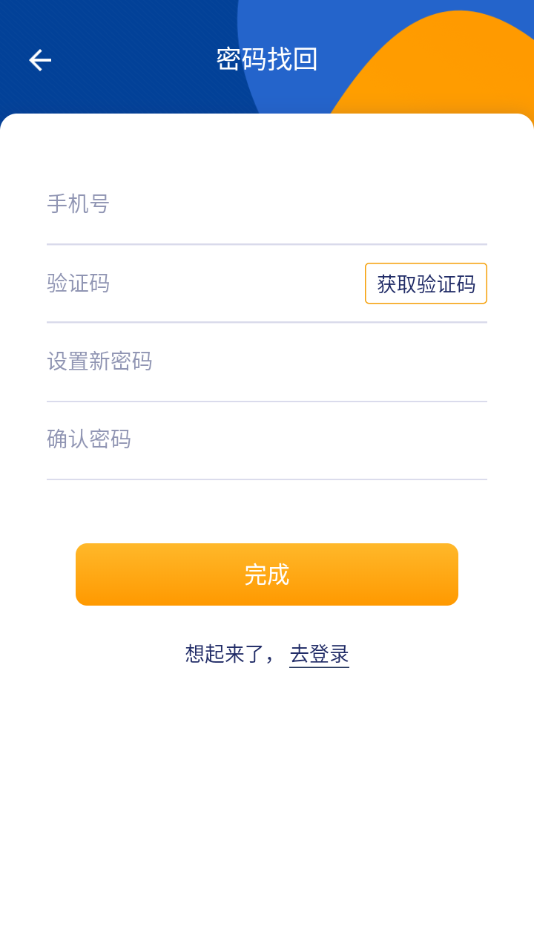
Task: Open the 去登录 login link
Action: click(x=319, y=654)
